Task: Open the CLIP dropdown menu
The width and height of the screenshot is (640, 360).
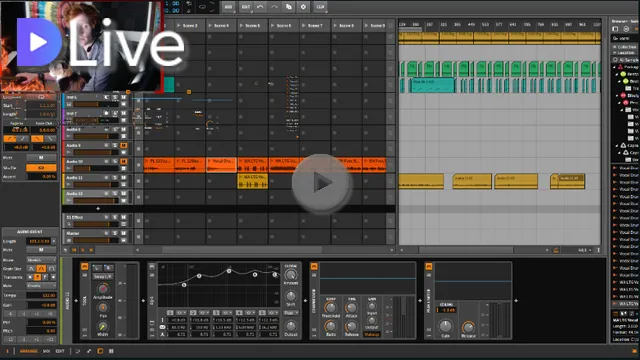Action: 320,7
